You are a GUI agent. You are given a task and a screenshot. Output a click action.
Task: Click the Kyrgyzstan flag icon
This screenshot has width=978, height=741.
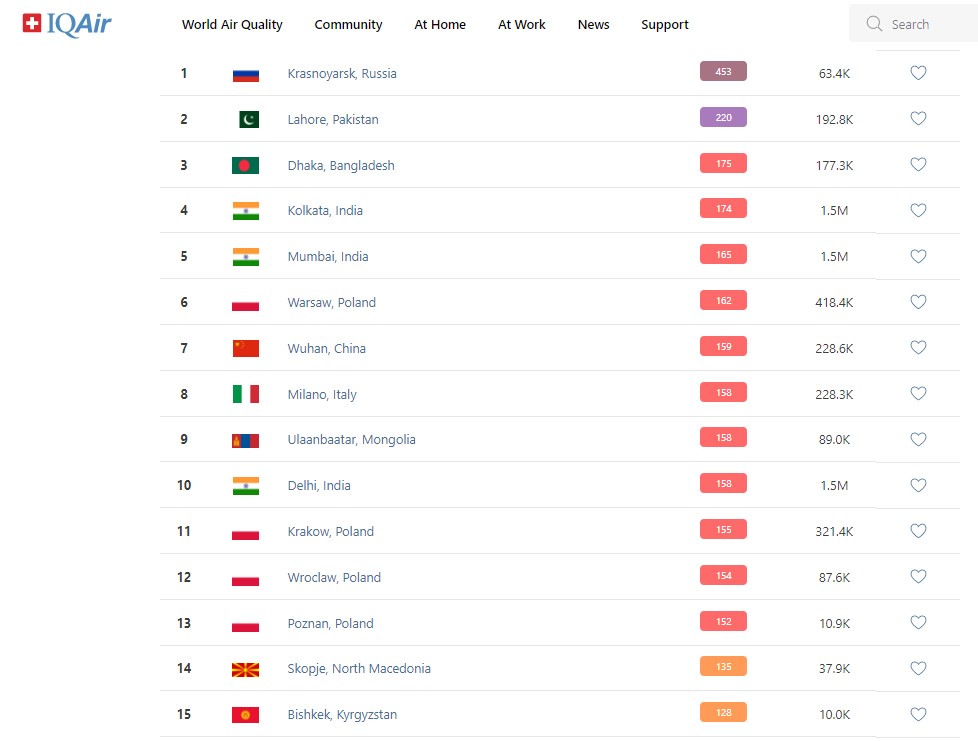coord(245,715)
